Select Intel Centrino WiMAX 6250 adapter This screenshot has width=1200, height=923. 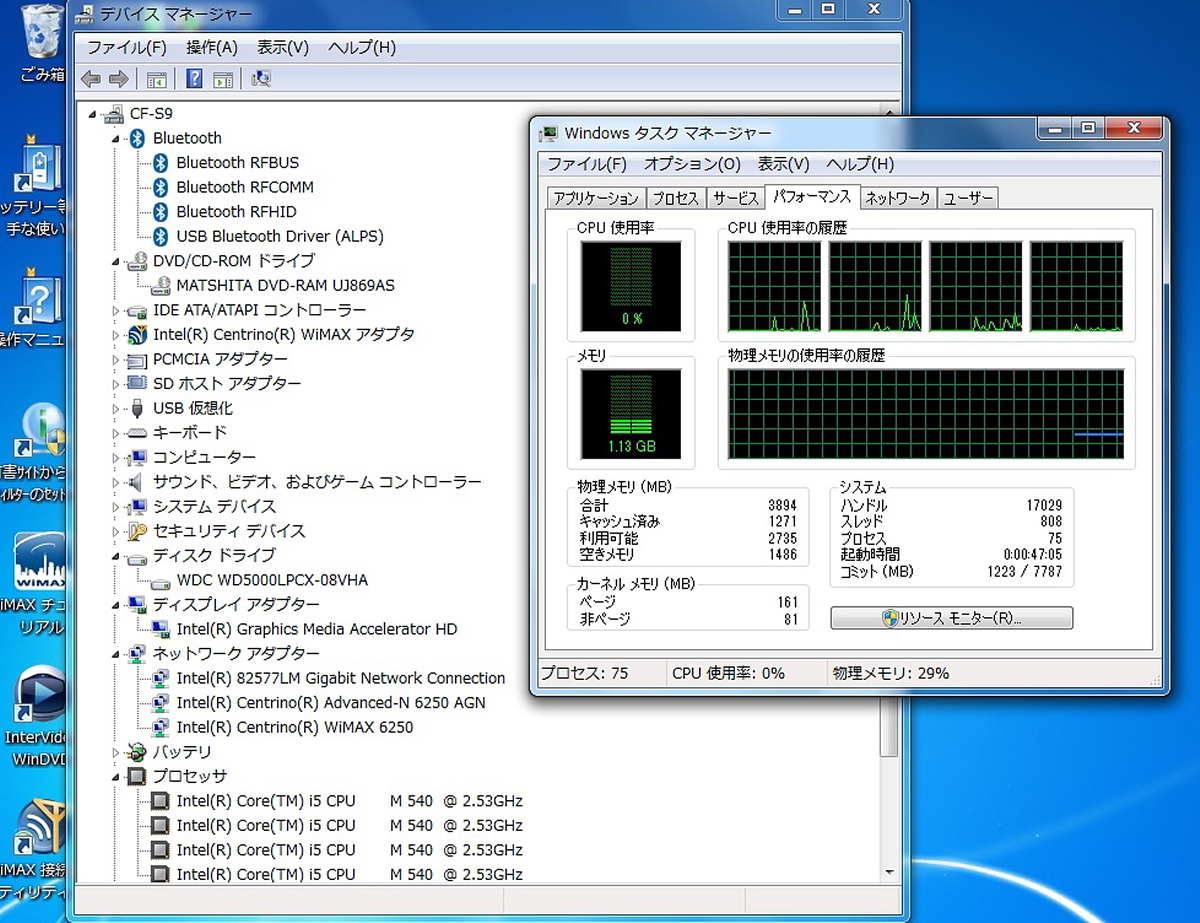click(x=294, y=727)
